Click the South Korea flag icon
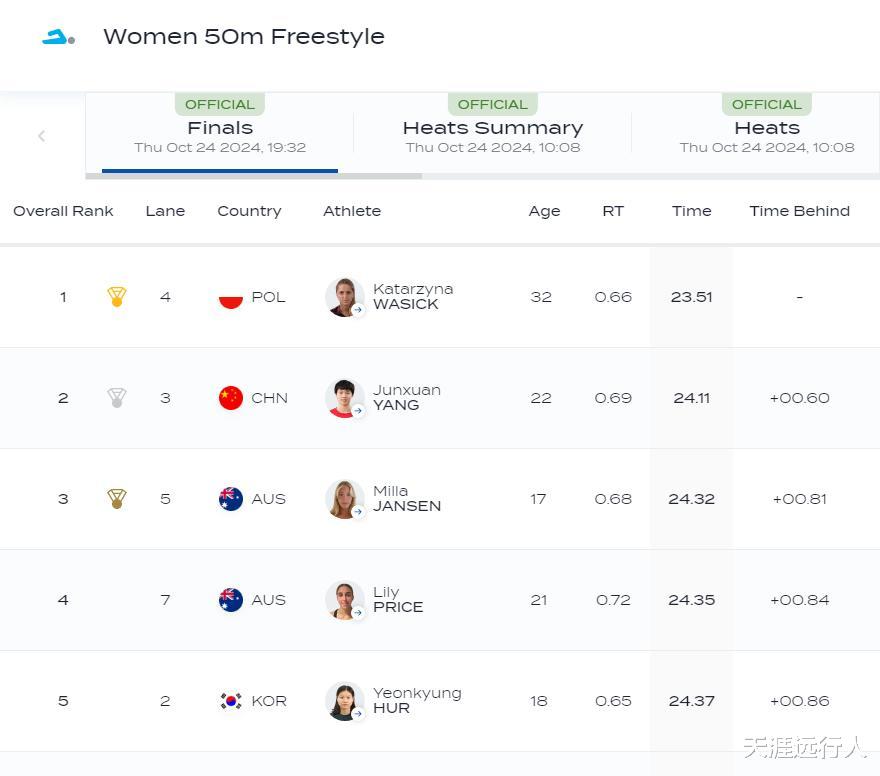Image resolution: width=880 pixels, height=776 pixels. click(x=231, y=701)
